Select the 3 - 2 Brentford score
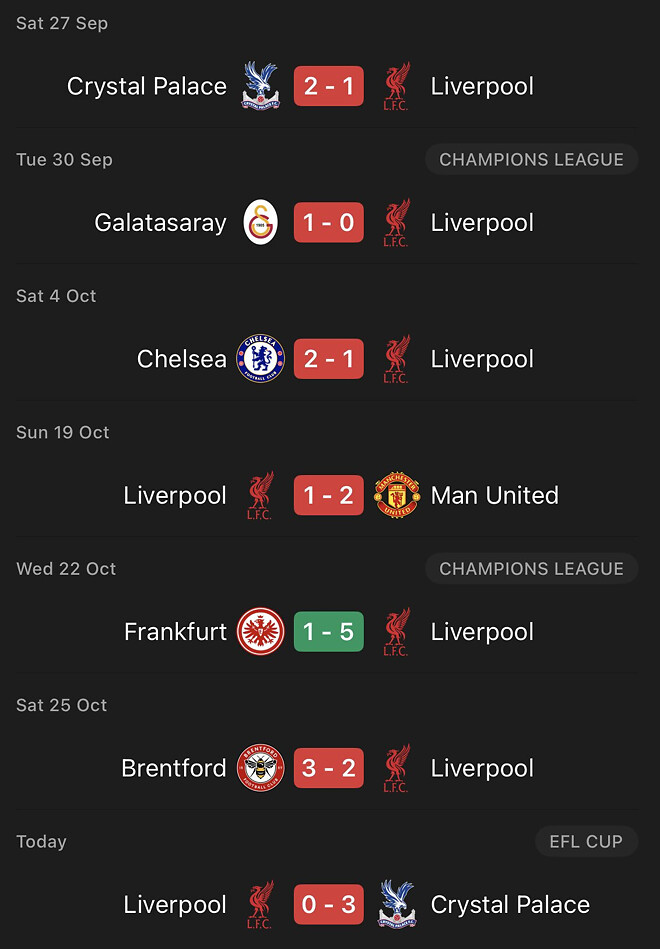The image size is (660, 949). [329, 768]
